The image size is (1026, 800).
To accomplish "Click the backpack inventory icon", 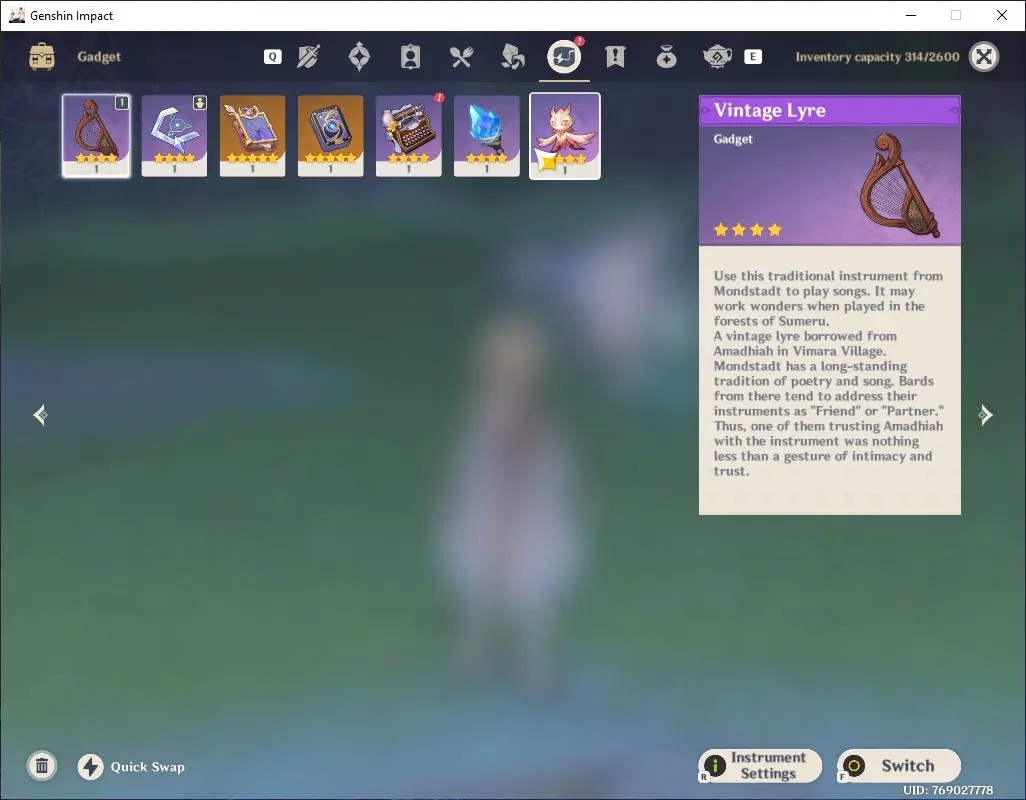I will coord(42,57).
